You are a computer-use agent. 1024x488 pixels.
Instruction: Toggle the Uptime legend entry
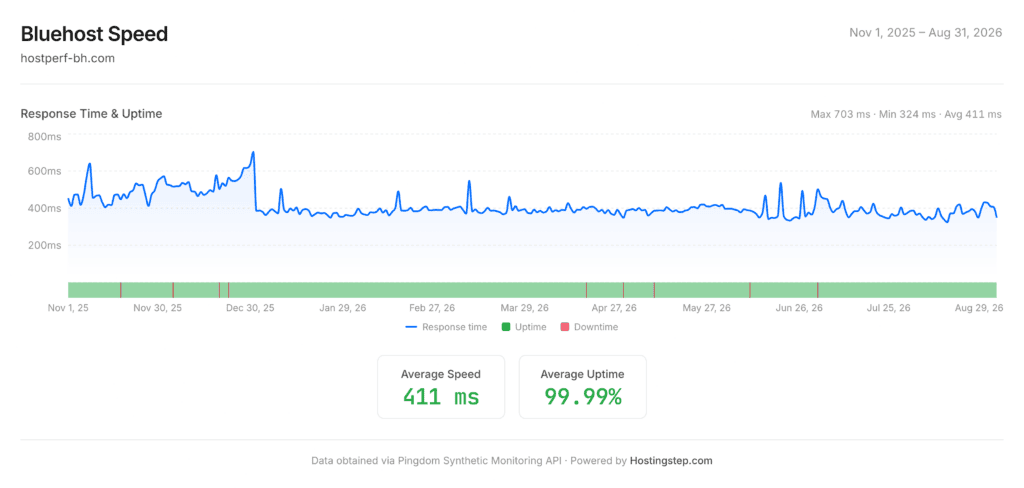524,327
